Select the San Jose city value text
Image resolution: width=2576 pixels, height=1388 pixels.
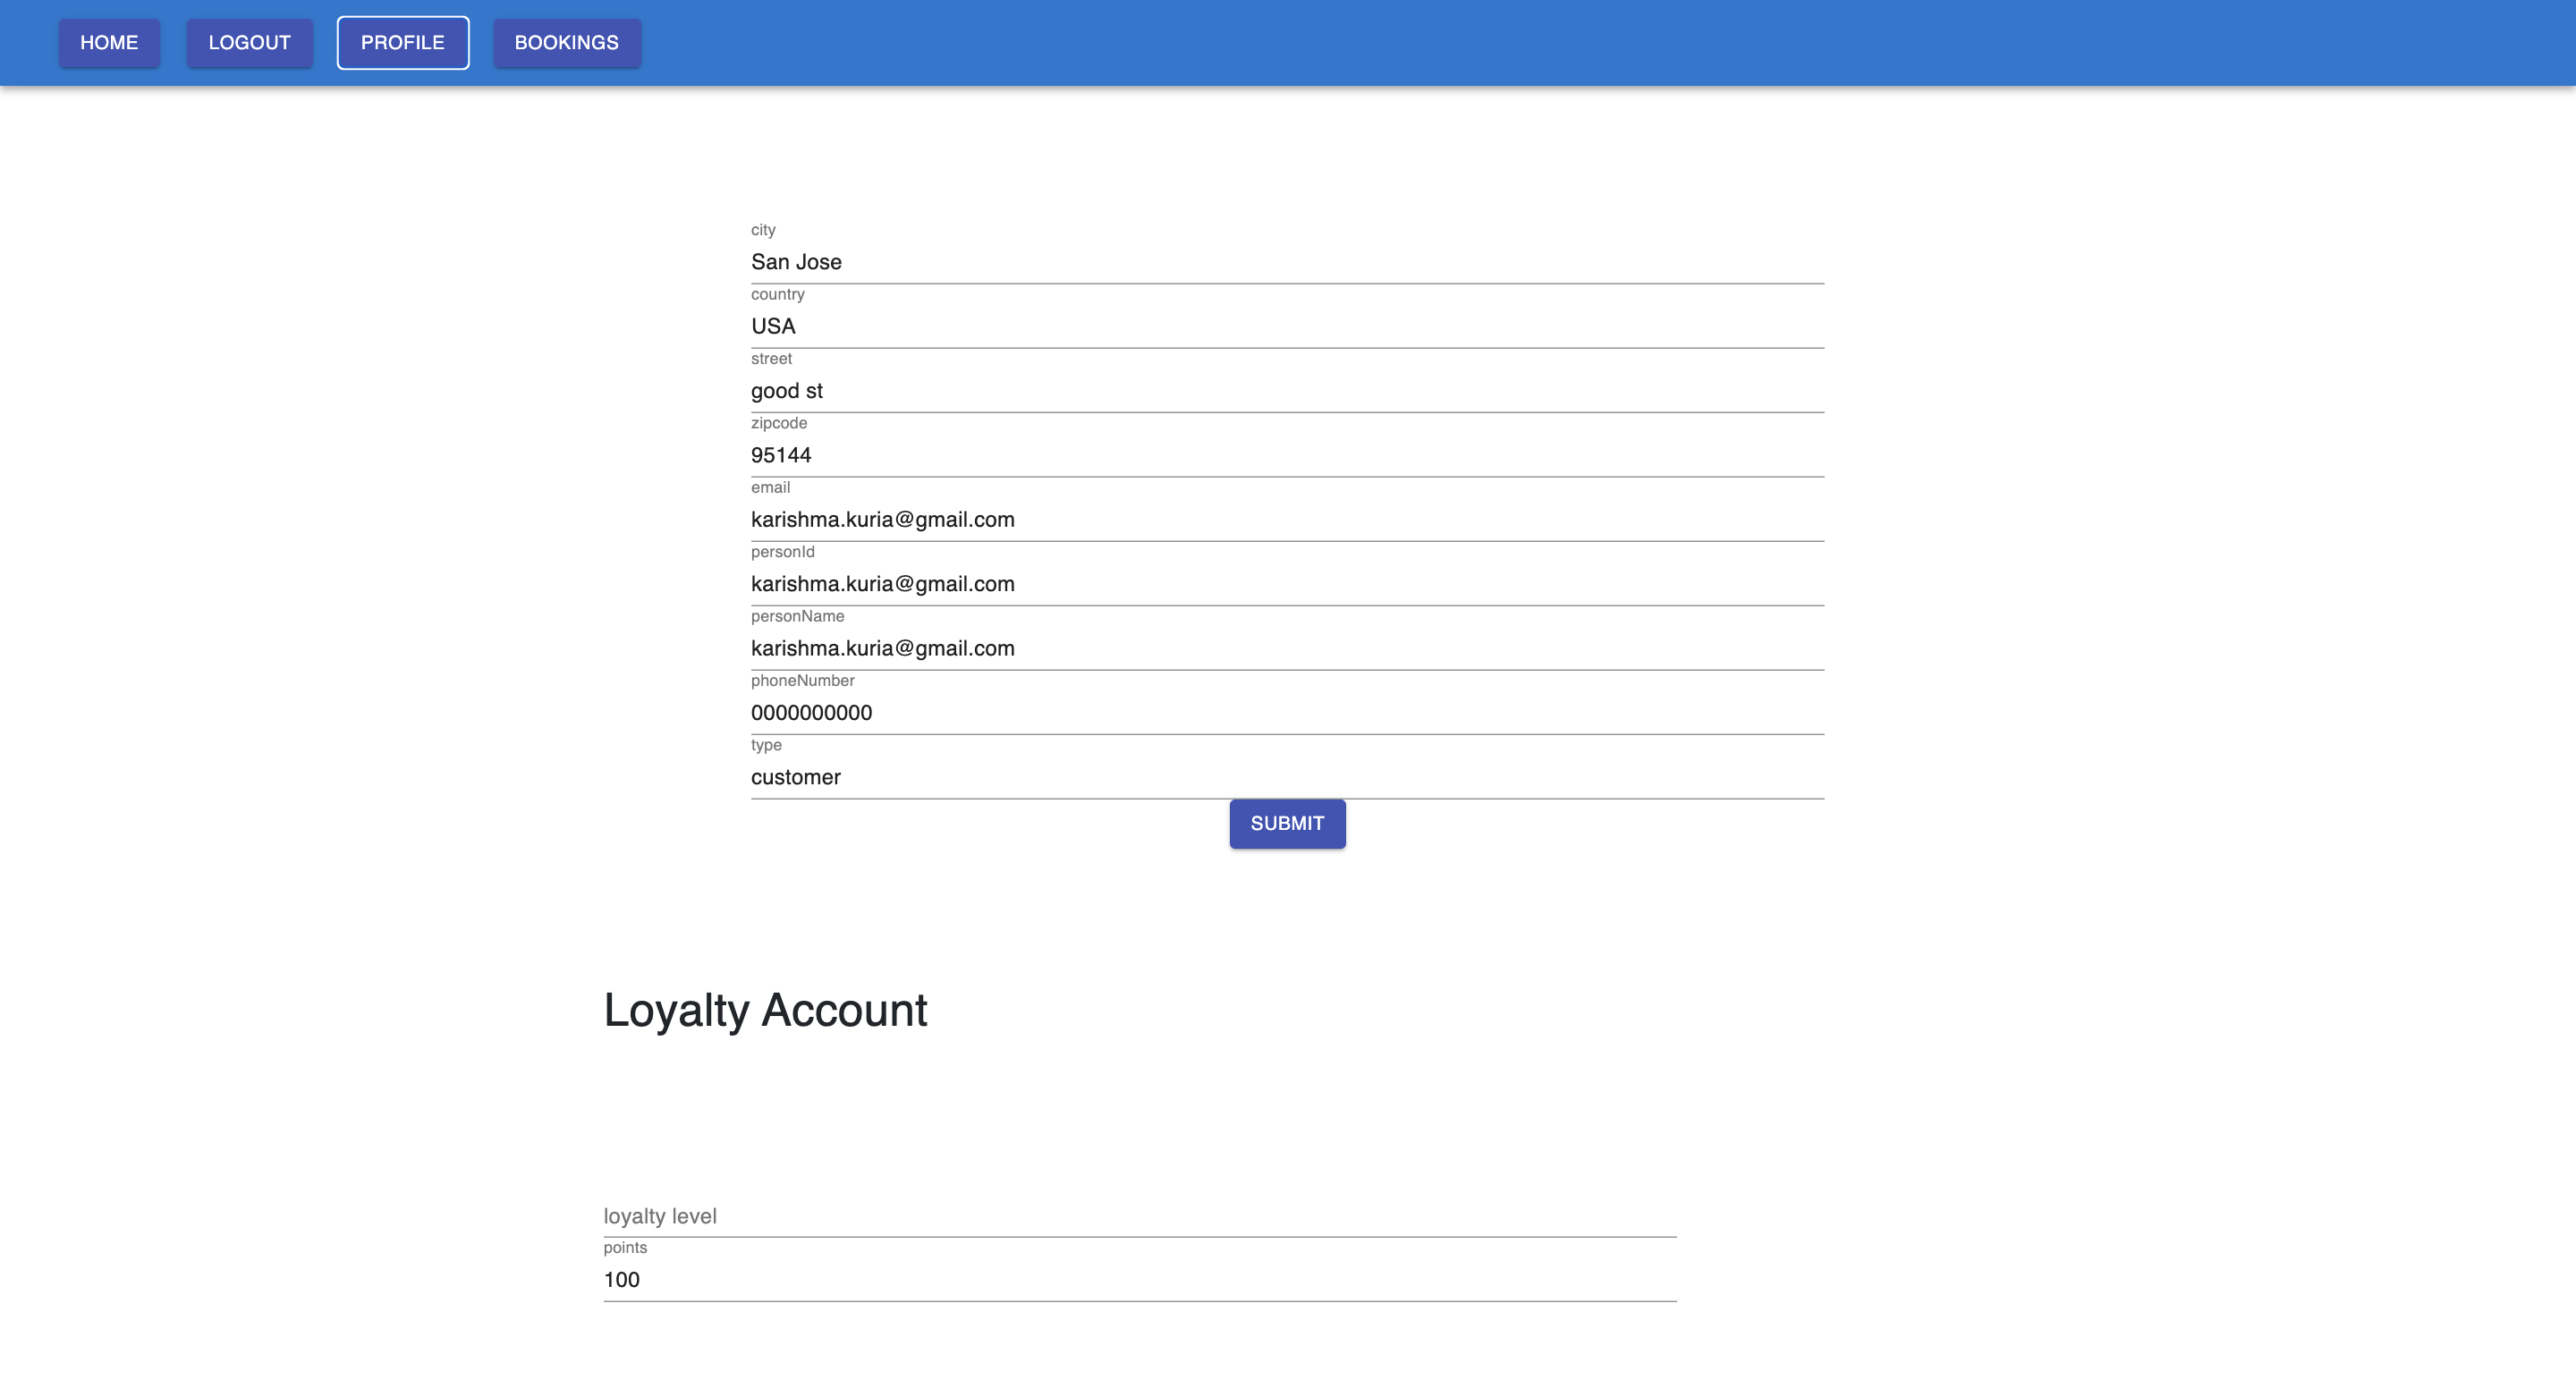pyautogui.click(x=796, y=262)
